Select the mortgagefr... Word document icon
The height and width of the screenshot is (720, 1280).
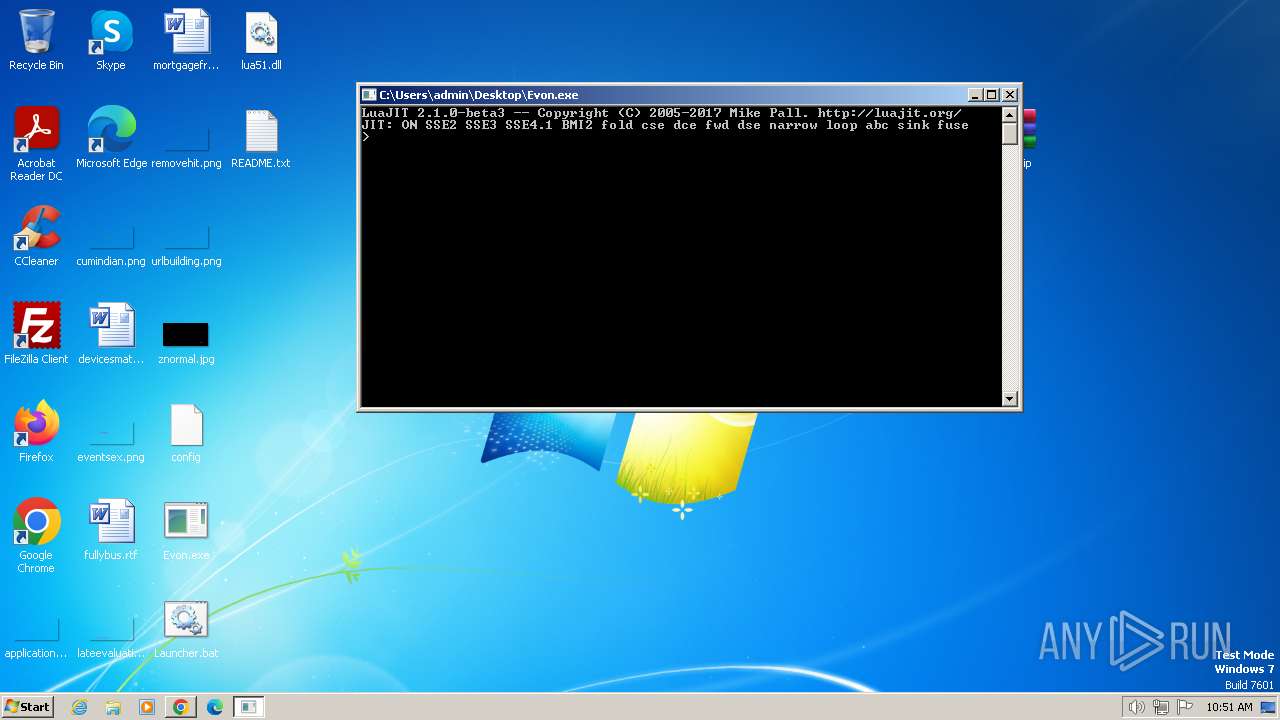(186, 41)
